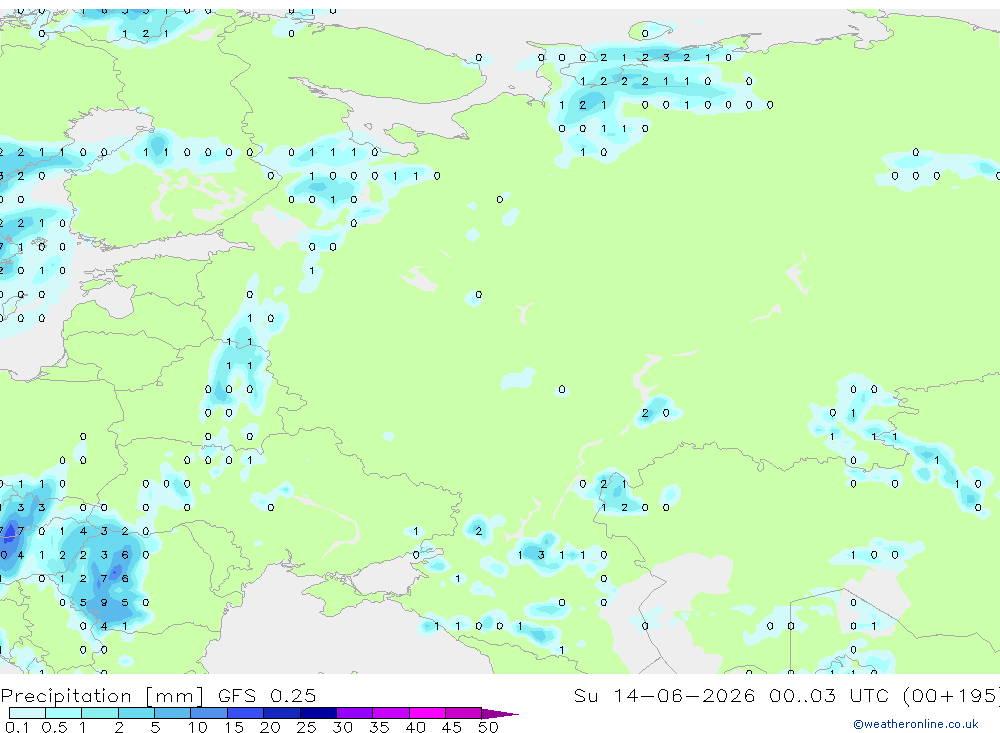
Task: Pick the 2–5 mm light blue legend swatch
Action: [x=136, y=713]
